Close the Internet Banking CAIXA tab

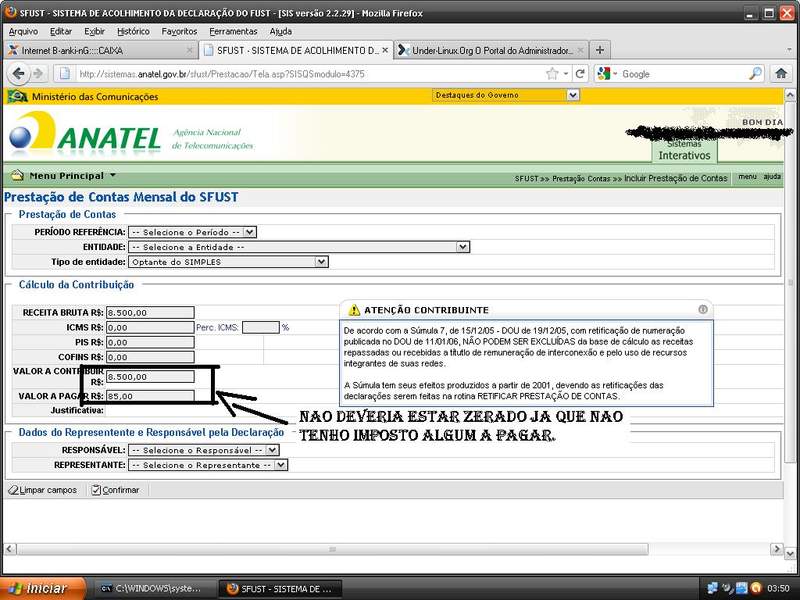189,51
